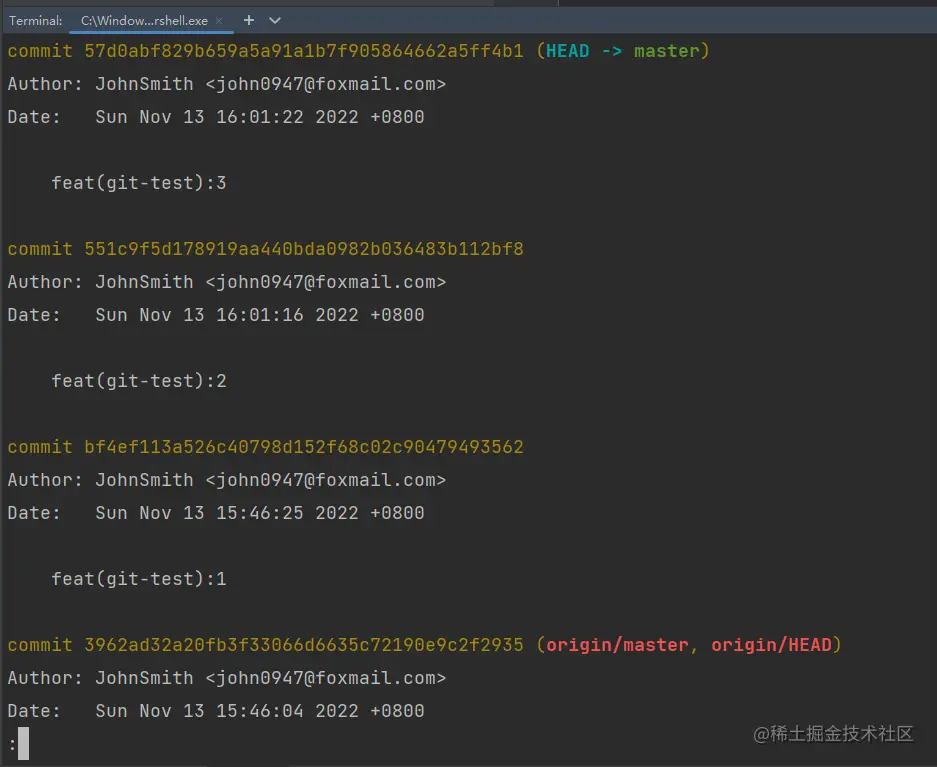The image size is (937, 767).
Task: Open a new terminal tab with plus icon
Action: click(249, 20)
